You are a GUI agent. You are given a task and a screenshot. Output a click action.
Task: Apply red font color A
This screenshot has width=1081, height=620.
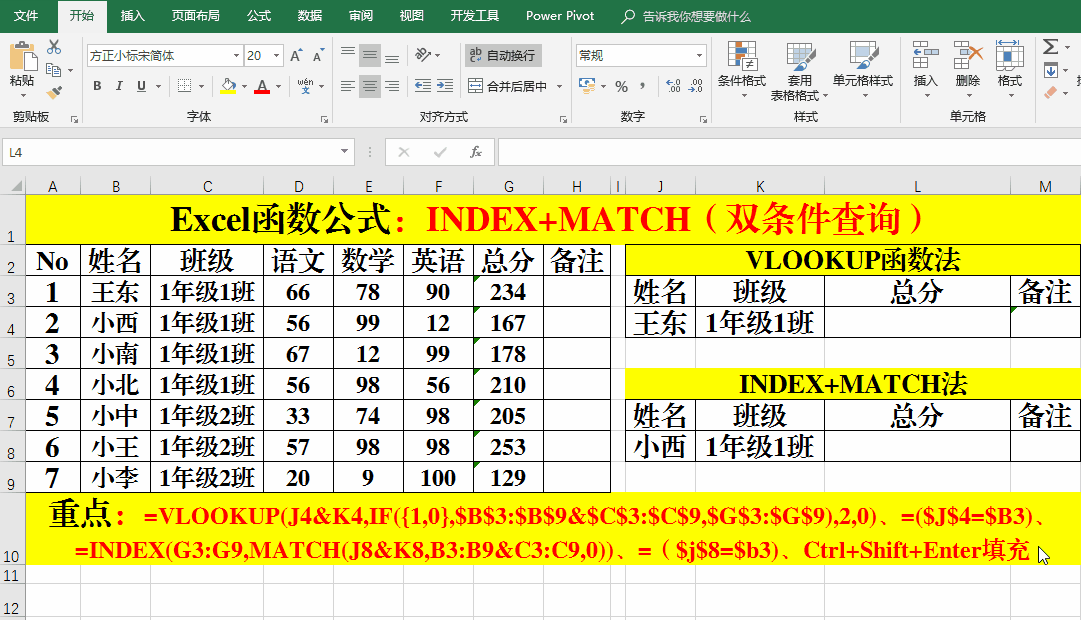(262, 86)
